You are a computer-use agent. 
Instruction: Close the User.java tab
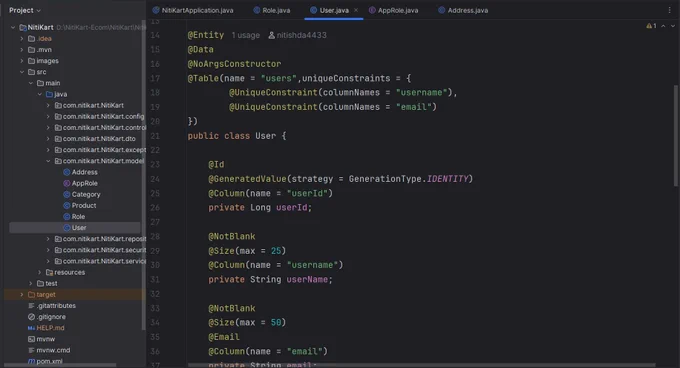(x=356, y=10)
